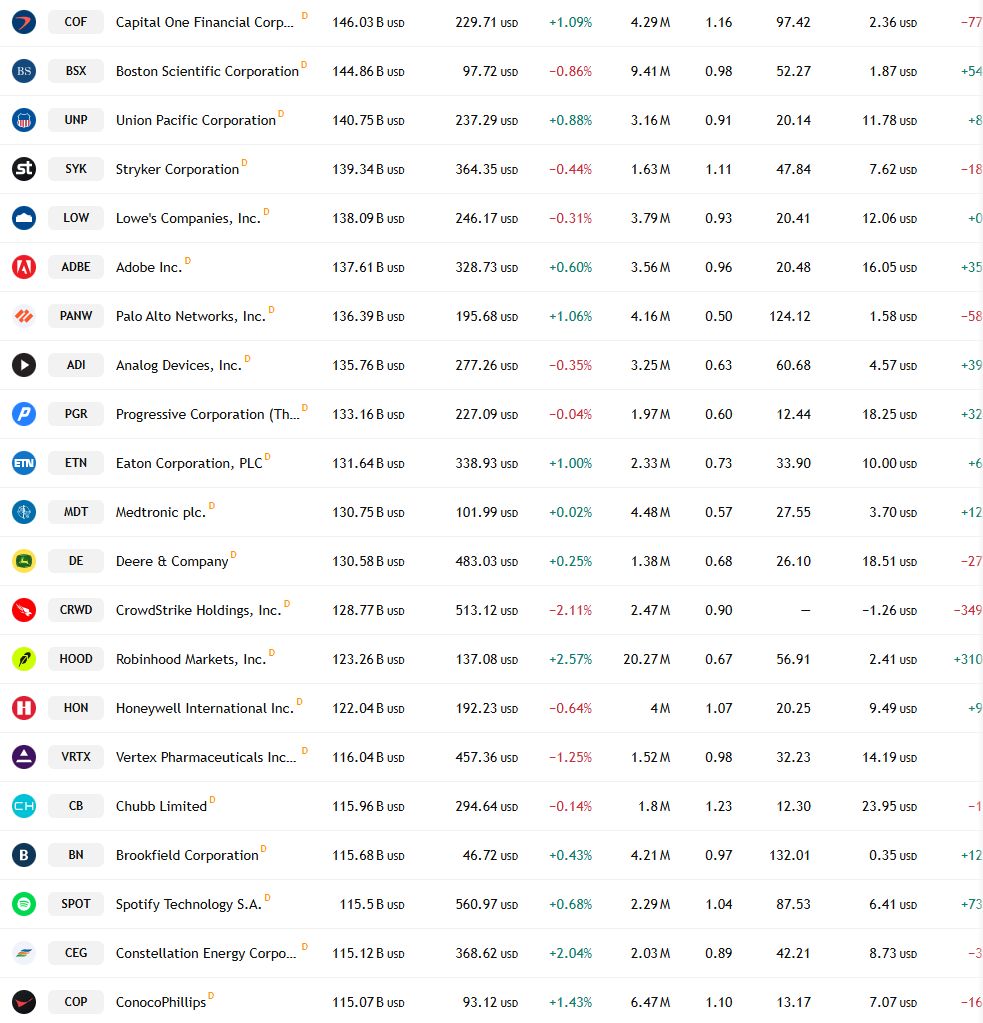The image size is (983, 1023).
Task: Open the COF ticker symbol badge
Action: coord(76,22)
